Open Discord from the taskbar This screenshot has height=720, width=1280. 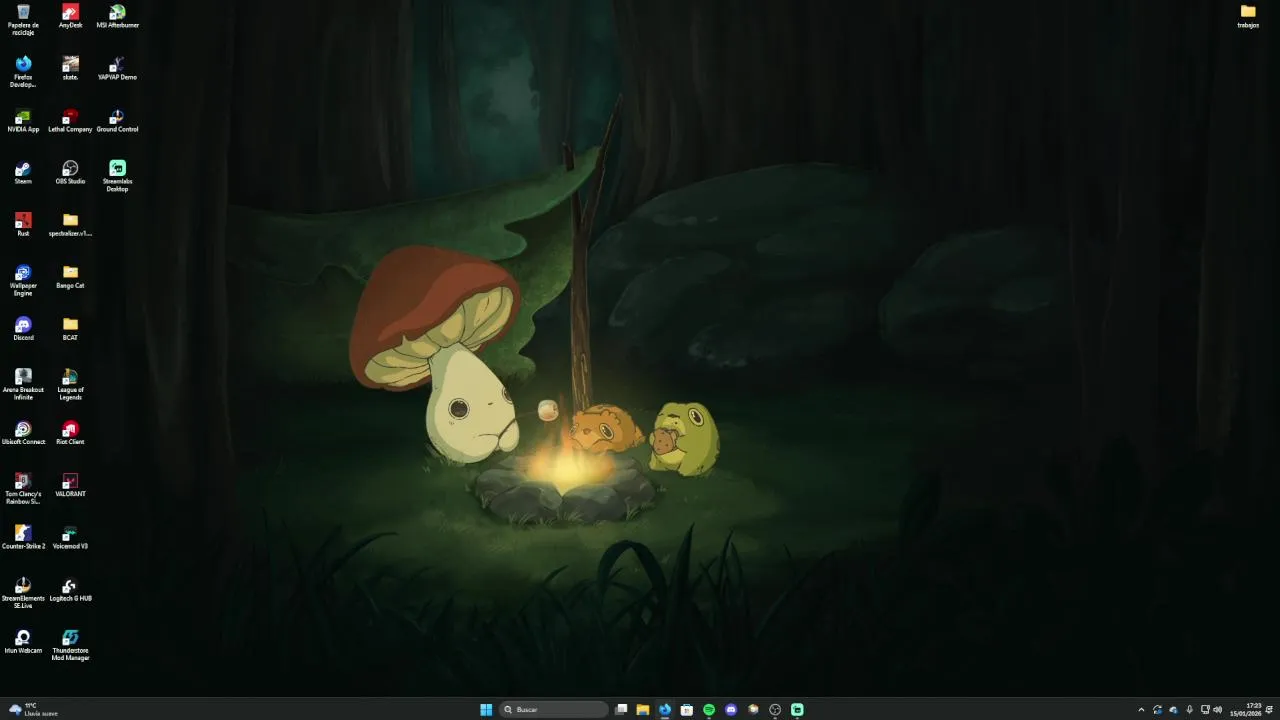point(731,710)
